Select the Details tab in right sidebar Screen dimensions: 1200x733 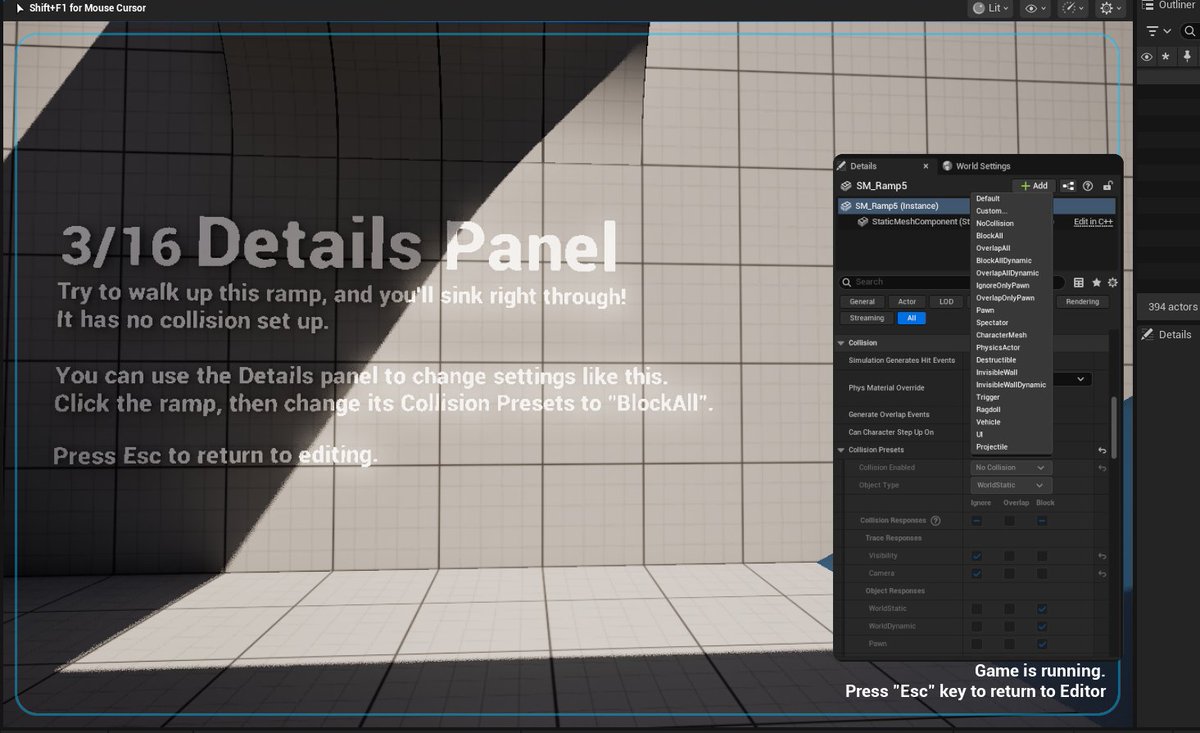click(1167, 334)
